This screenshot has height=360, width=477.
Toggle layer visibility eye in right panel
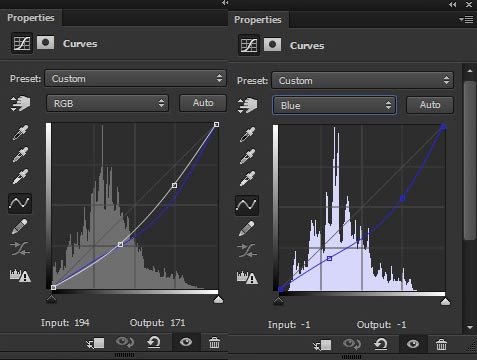coord(413,344)
